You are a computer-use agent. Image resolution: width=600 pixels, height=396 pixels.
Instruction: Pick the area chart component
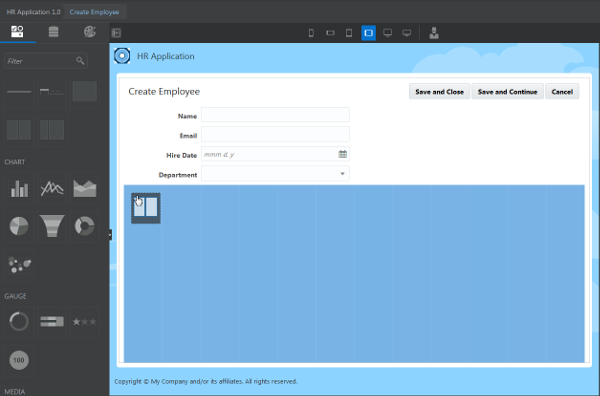click(85, 188)
